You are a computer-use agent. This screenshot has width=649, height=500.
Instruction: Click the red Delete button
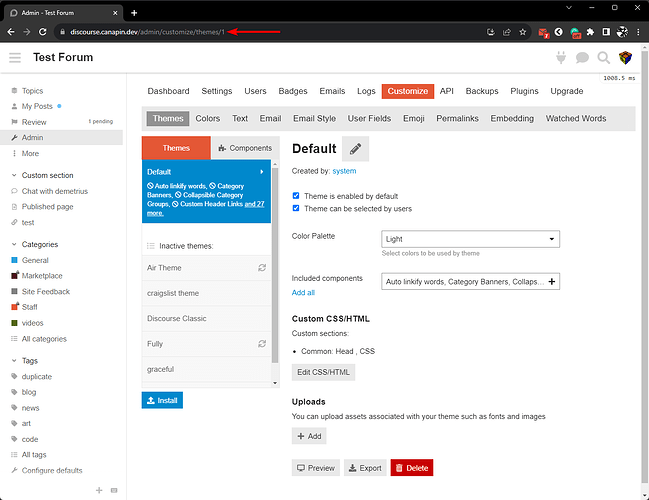click(x=412, y=468)
